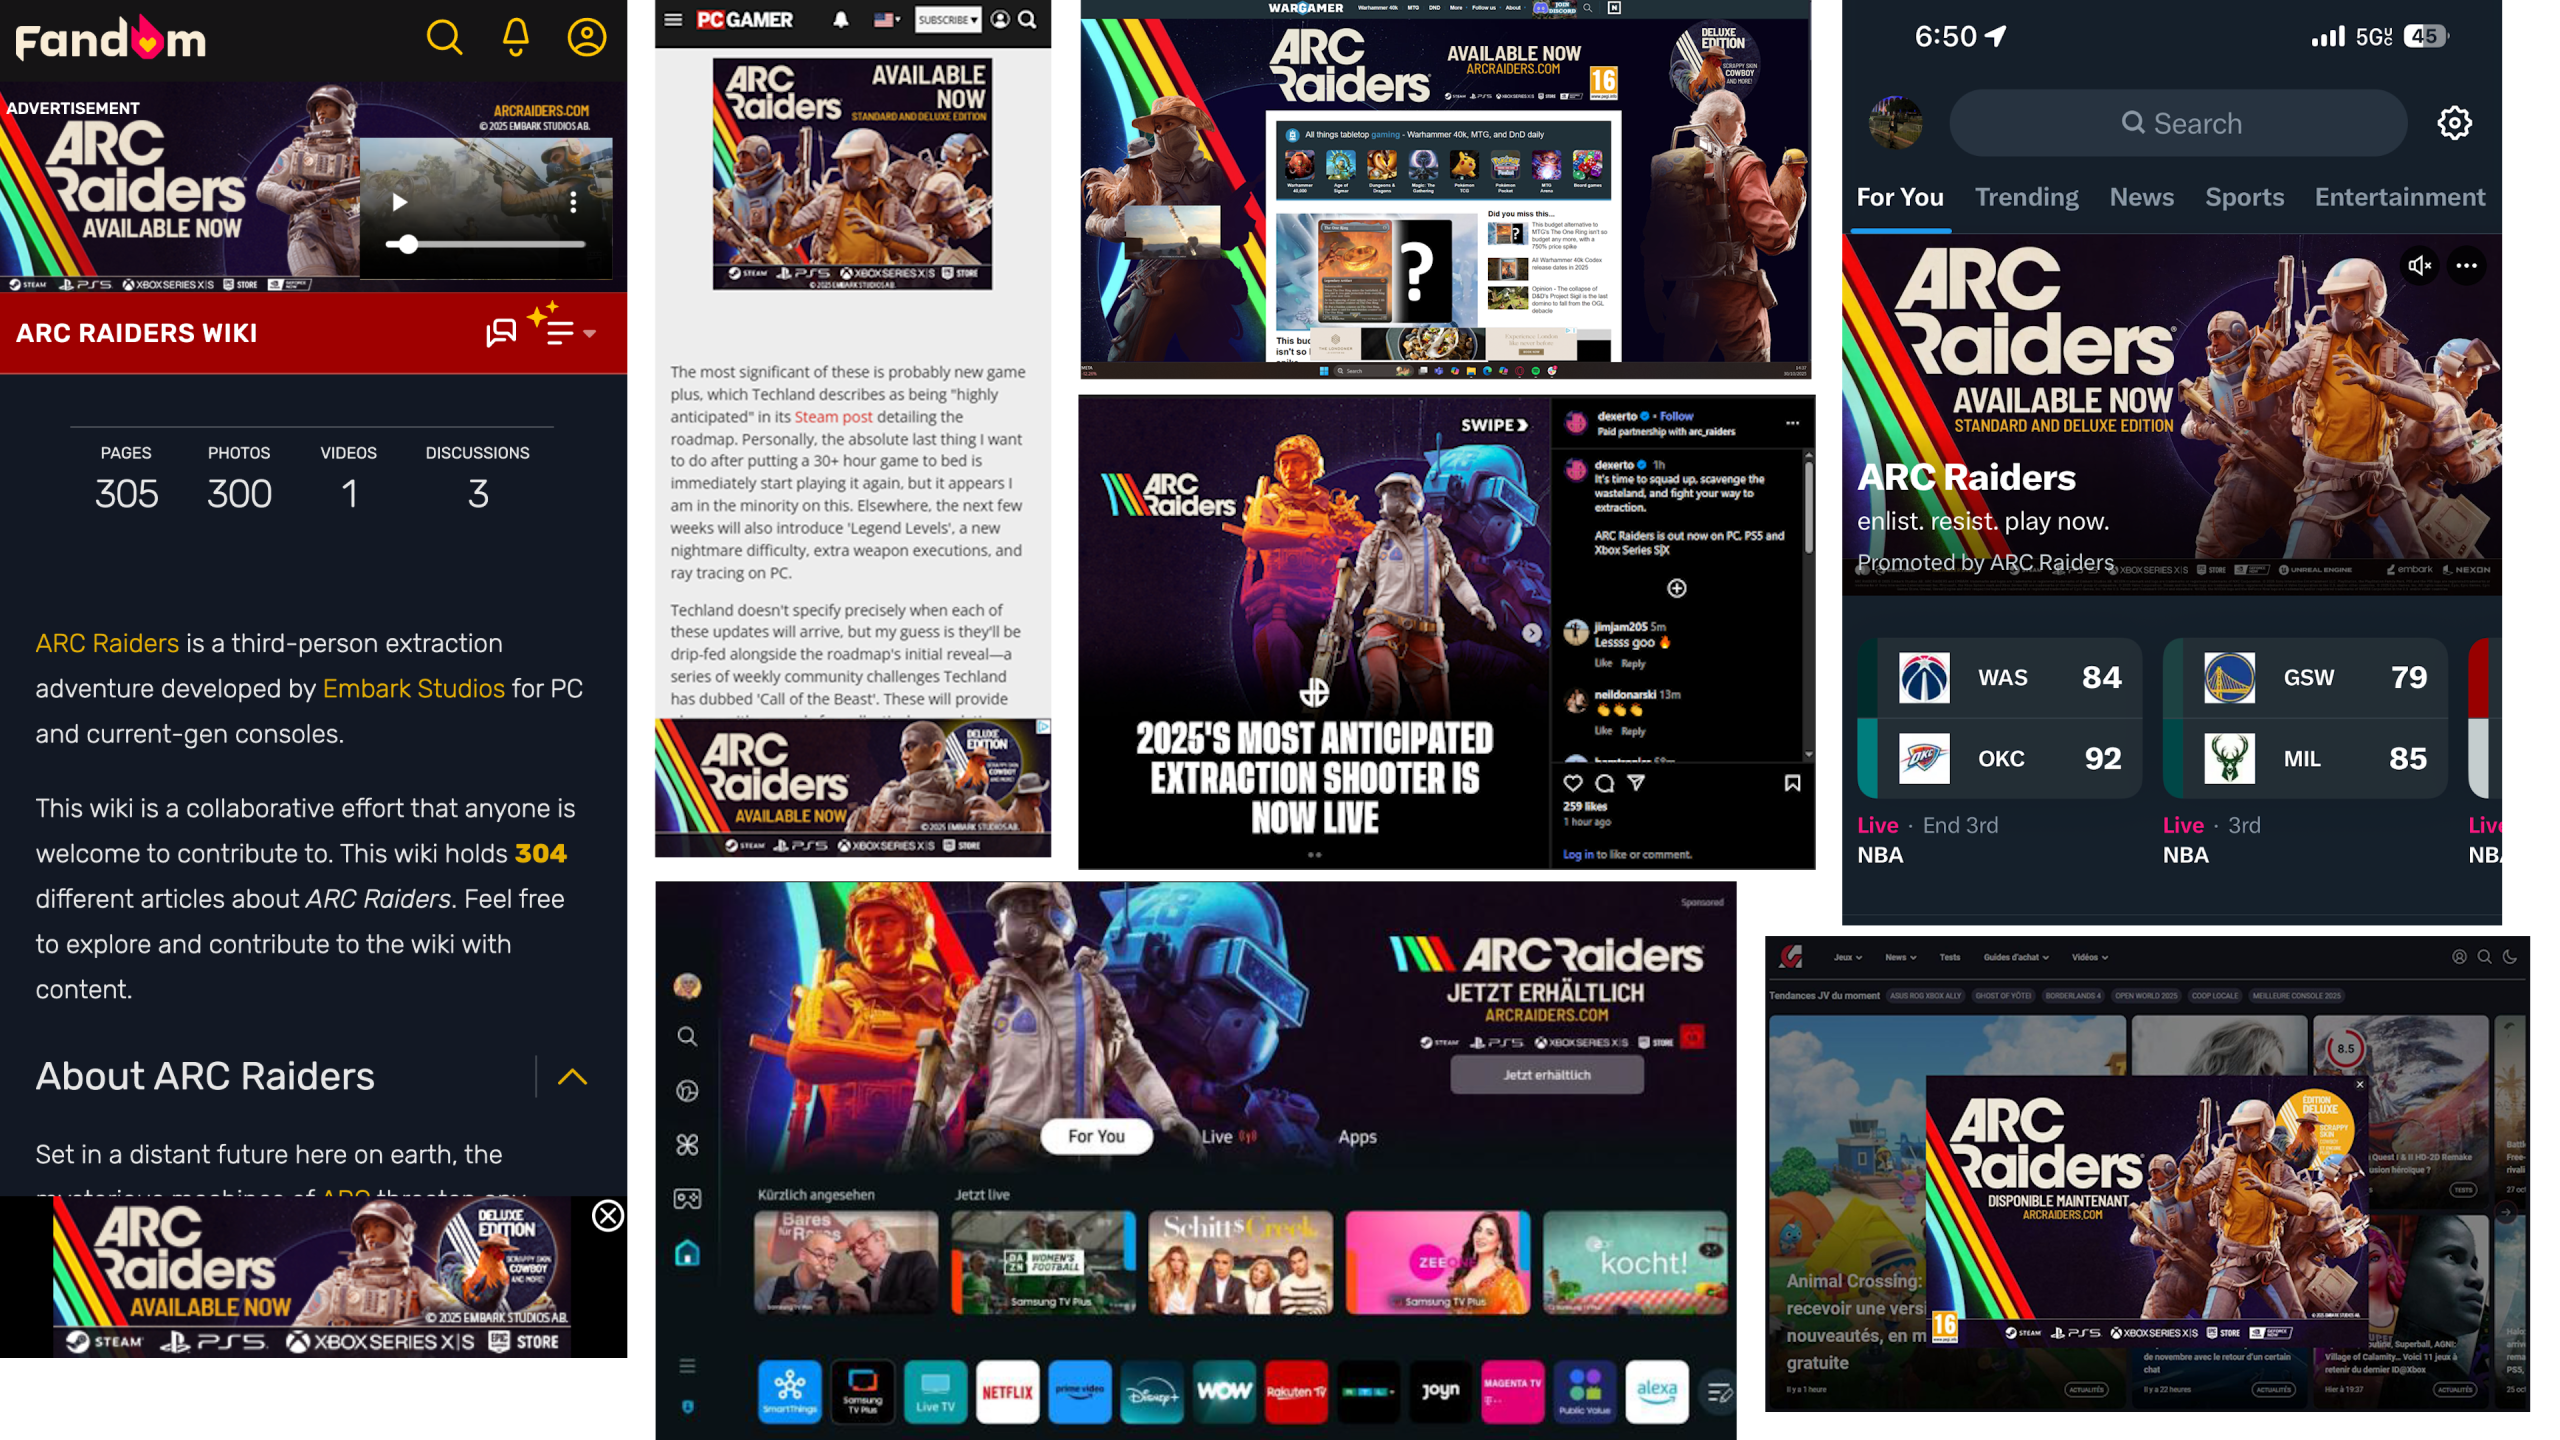Open the Embark Studios wiki link
This screenshot has height=1440, width=2560.
413,688
